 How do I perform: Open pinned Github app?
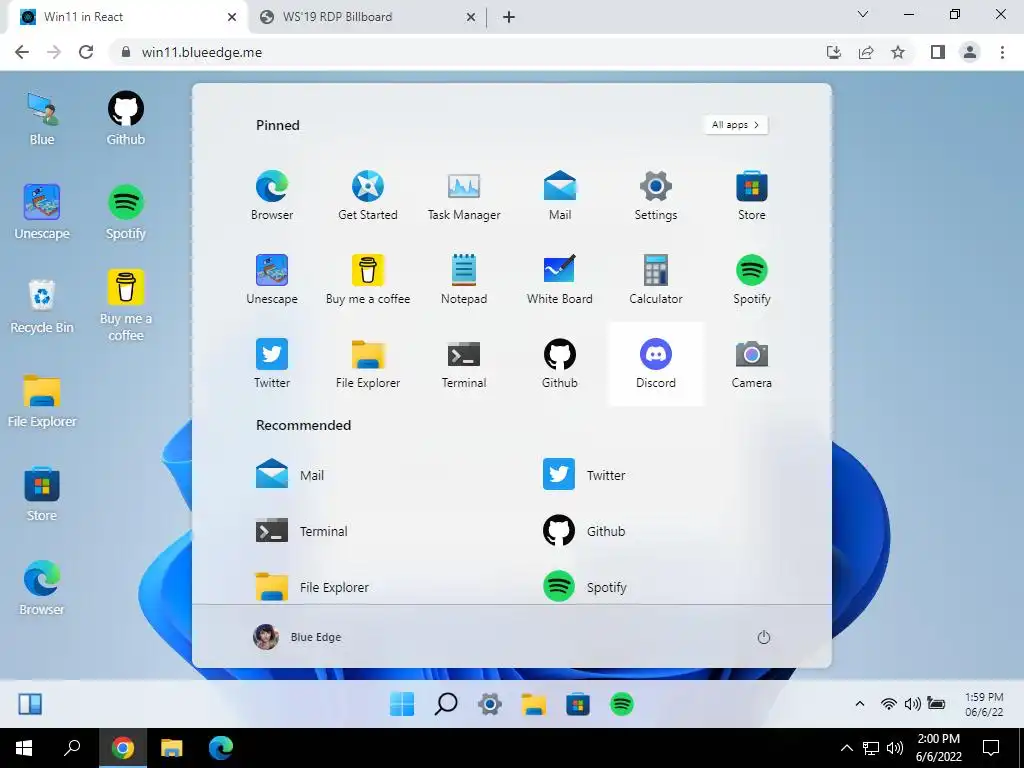pyautogui.click(x=560, y=364)
